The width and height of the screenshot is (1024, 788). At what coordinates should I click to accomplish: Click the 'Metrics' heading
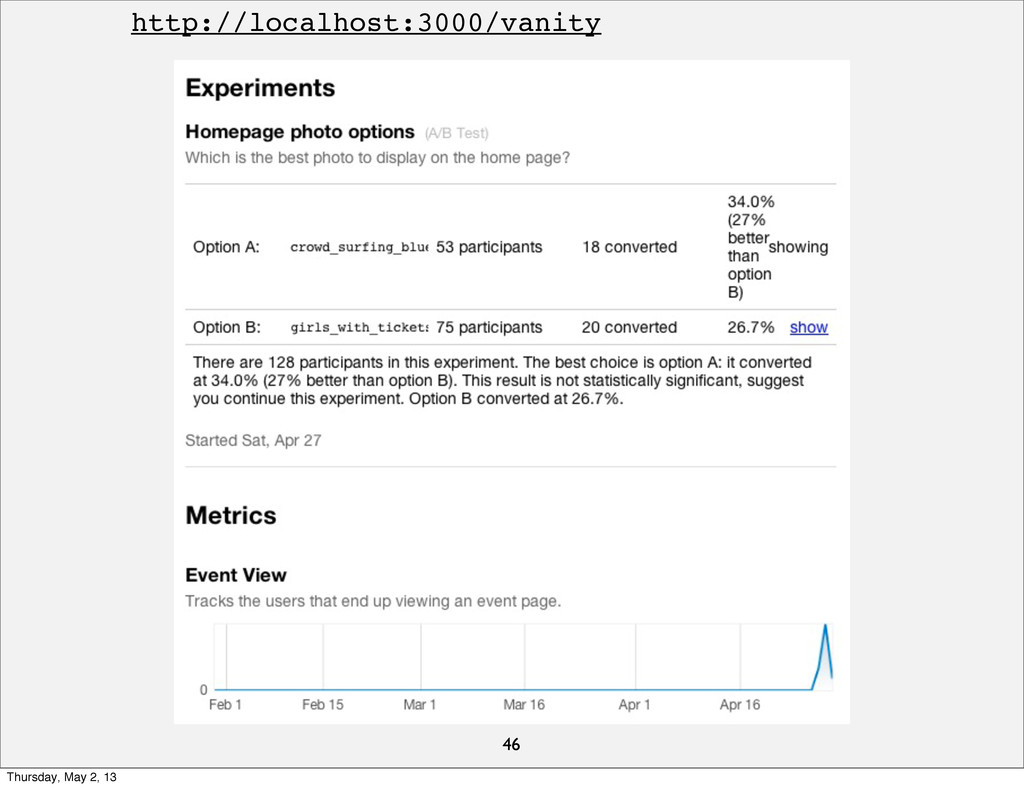pyautogui.click(x=231, y=516)
